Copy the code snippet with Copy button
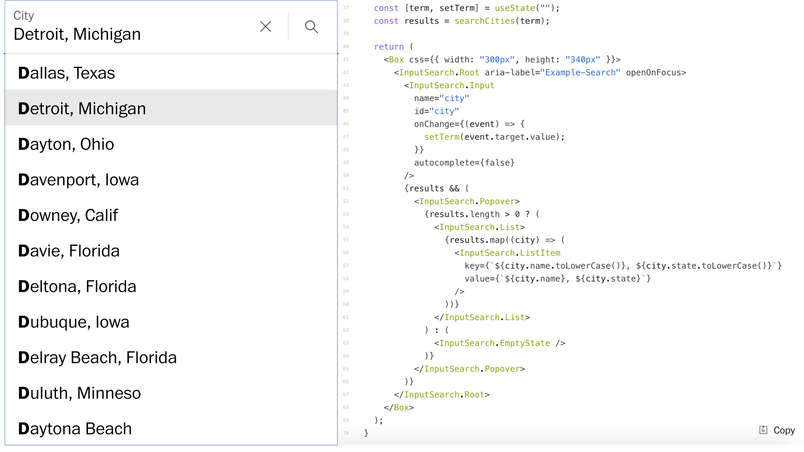 [777, 430]
